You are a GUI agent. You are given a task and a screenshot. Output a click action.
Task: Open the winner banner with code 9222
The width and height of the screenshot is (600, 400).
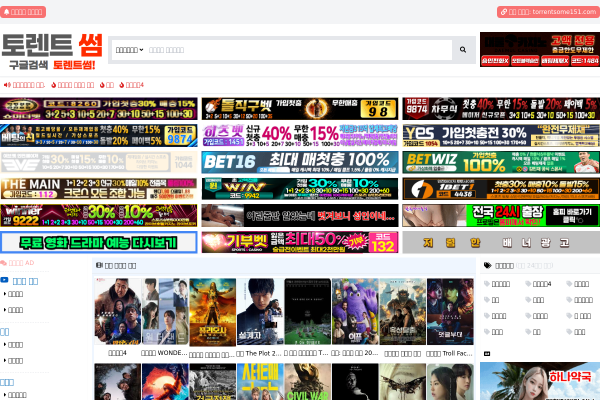pos(99,216)
